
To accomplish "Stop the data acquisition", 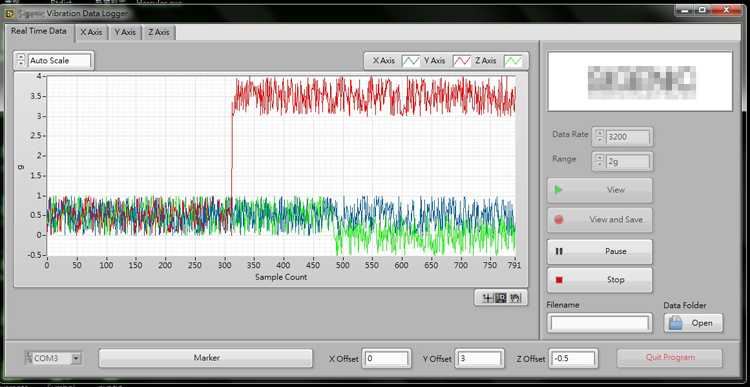I will (x=599, y=280).
